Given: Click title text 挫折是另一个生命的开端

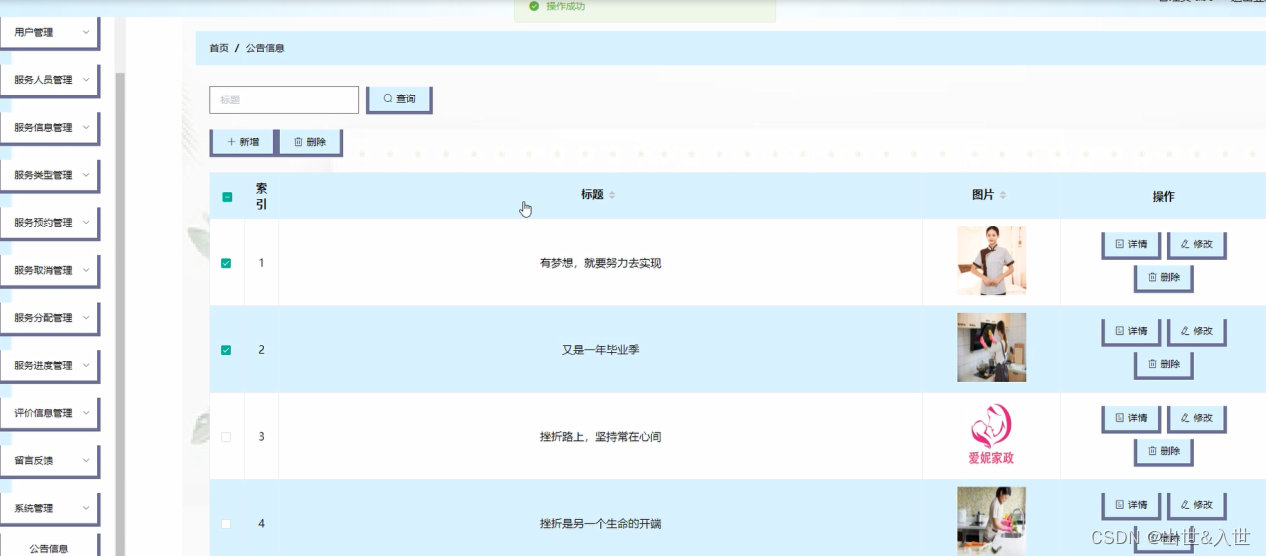Looking at the screenshot, I should pos(600,524).
